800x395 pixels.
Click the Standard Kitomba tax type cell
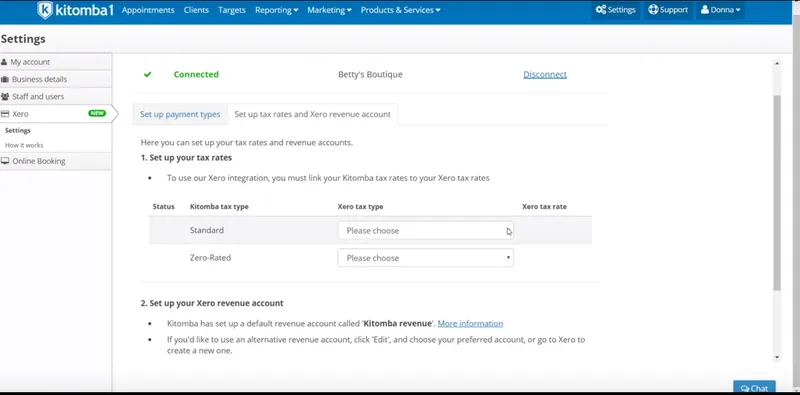tap(207, 230)
